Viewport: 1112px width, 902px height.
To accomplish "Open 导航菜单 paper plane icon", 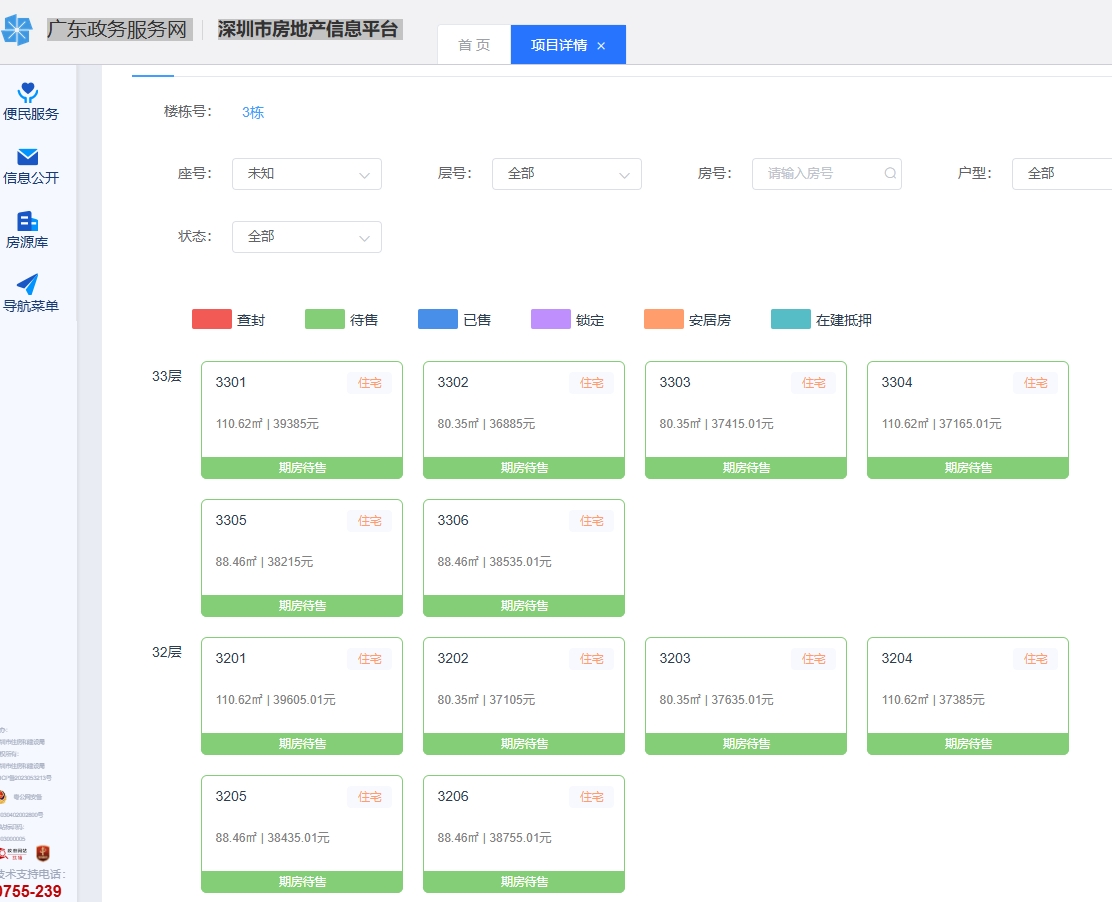I will [28, 285].
